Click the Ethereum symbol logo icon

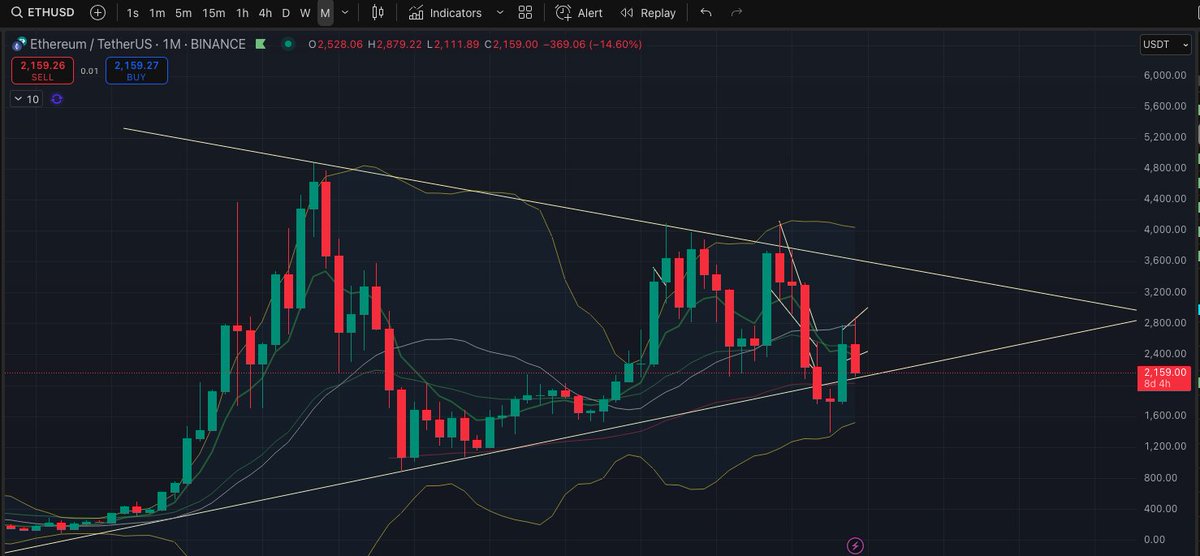click(18, 45)
